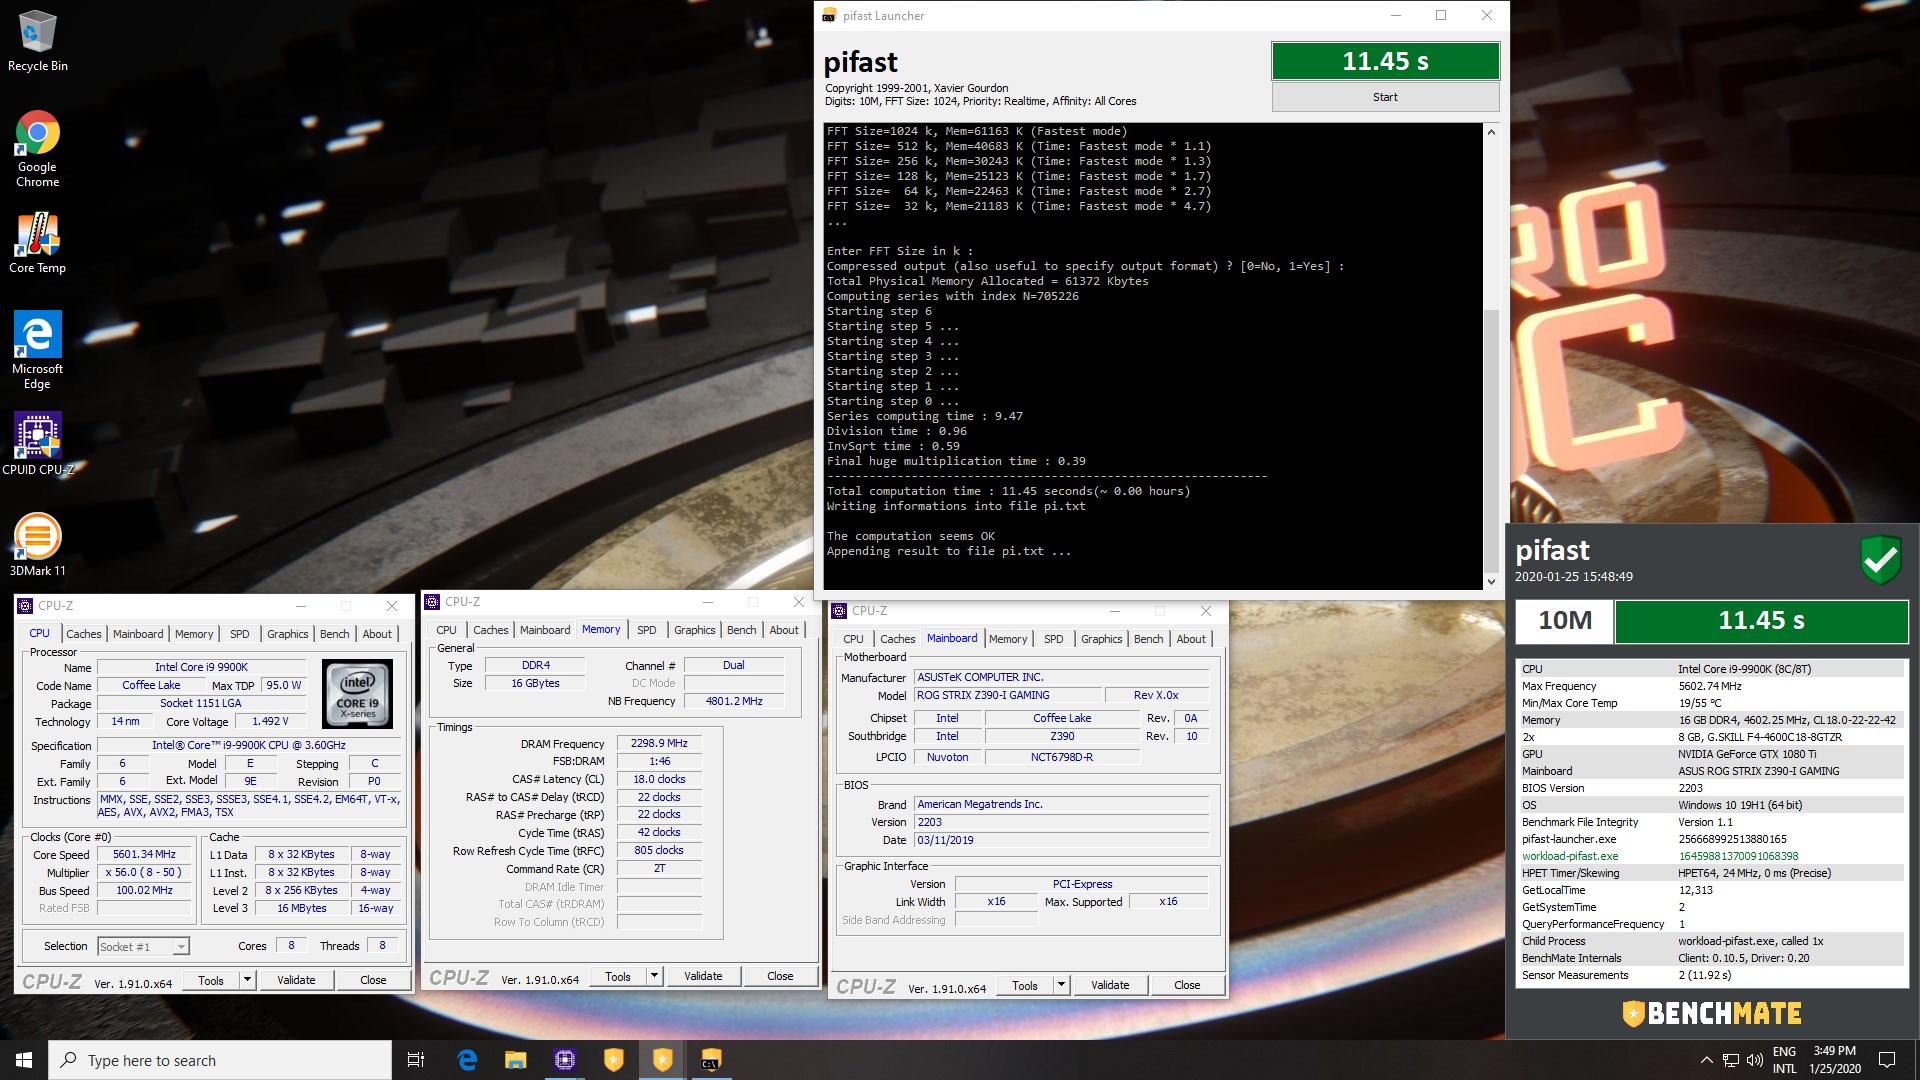1920x1080 pixels.
Task: Select the DRAM Frequency value 2298.9 MHz
Action: tap(659, 744)
